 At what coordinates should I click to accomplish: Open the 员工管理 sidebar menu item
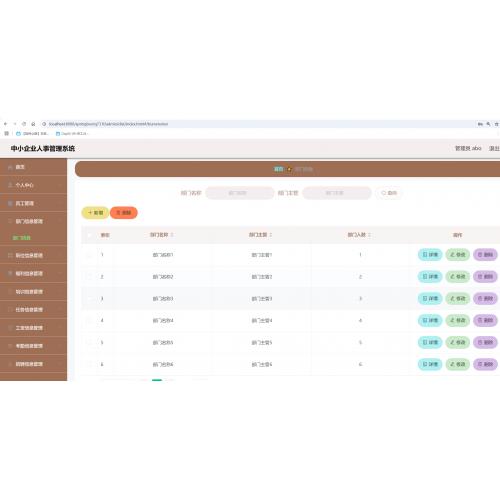[33, 203]
